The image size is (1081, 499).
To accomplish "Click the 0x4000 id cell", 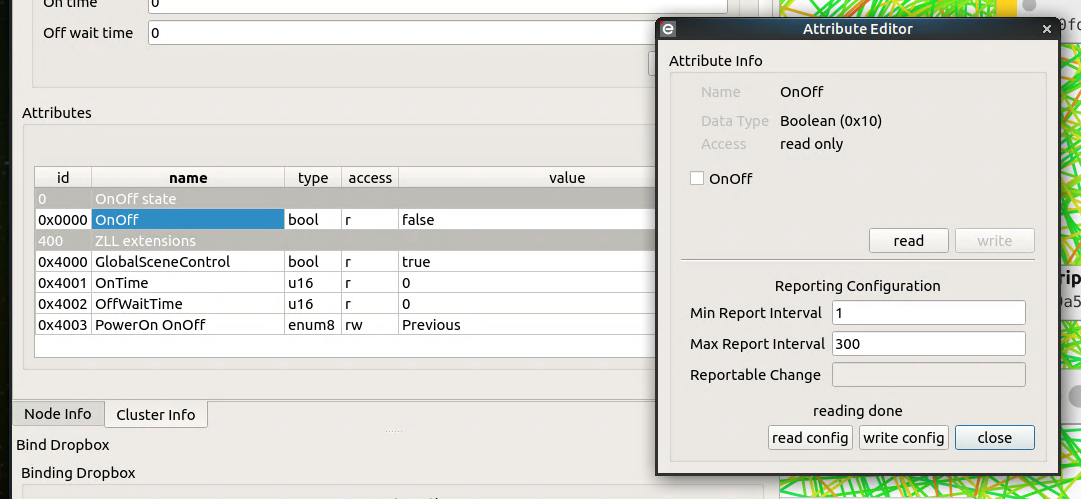I will [63, 262].
